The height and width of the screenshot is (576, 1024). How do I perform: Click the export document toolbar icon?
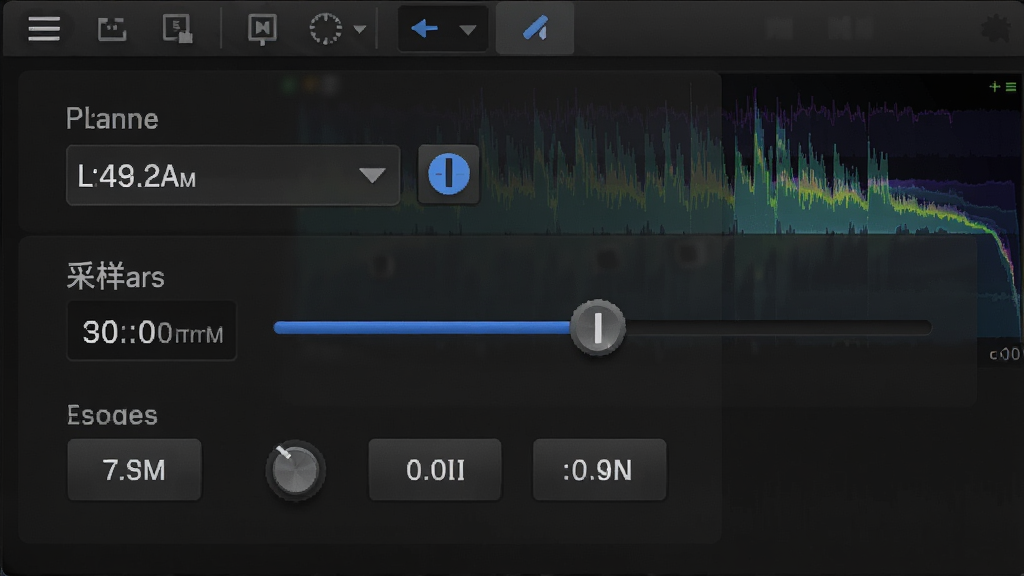178,29
